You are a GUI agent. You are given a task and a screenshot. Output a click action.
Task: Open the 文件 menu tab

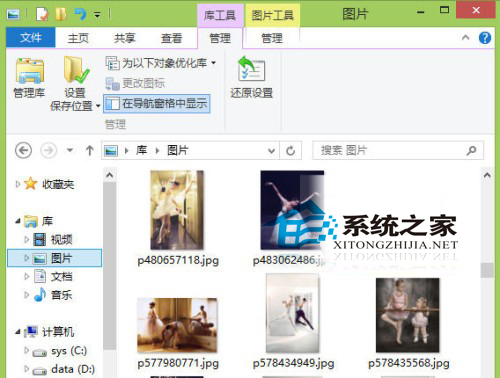point(31,38)
